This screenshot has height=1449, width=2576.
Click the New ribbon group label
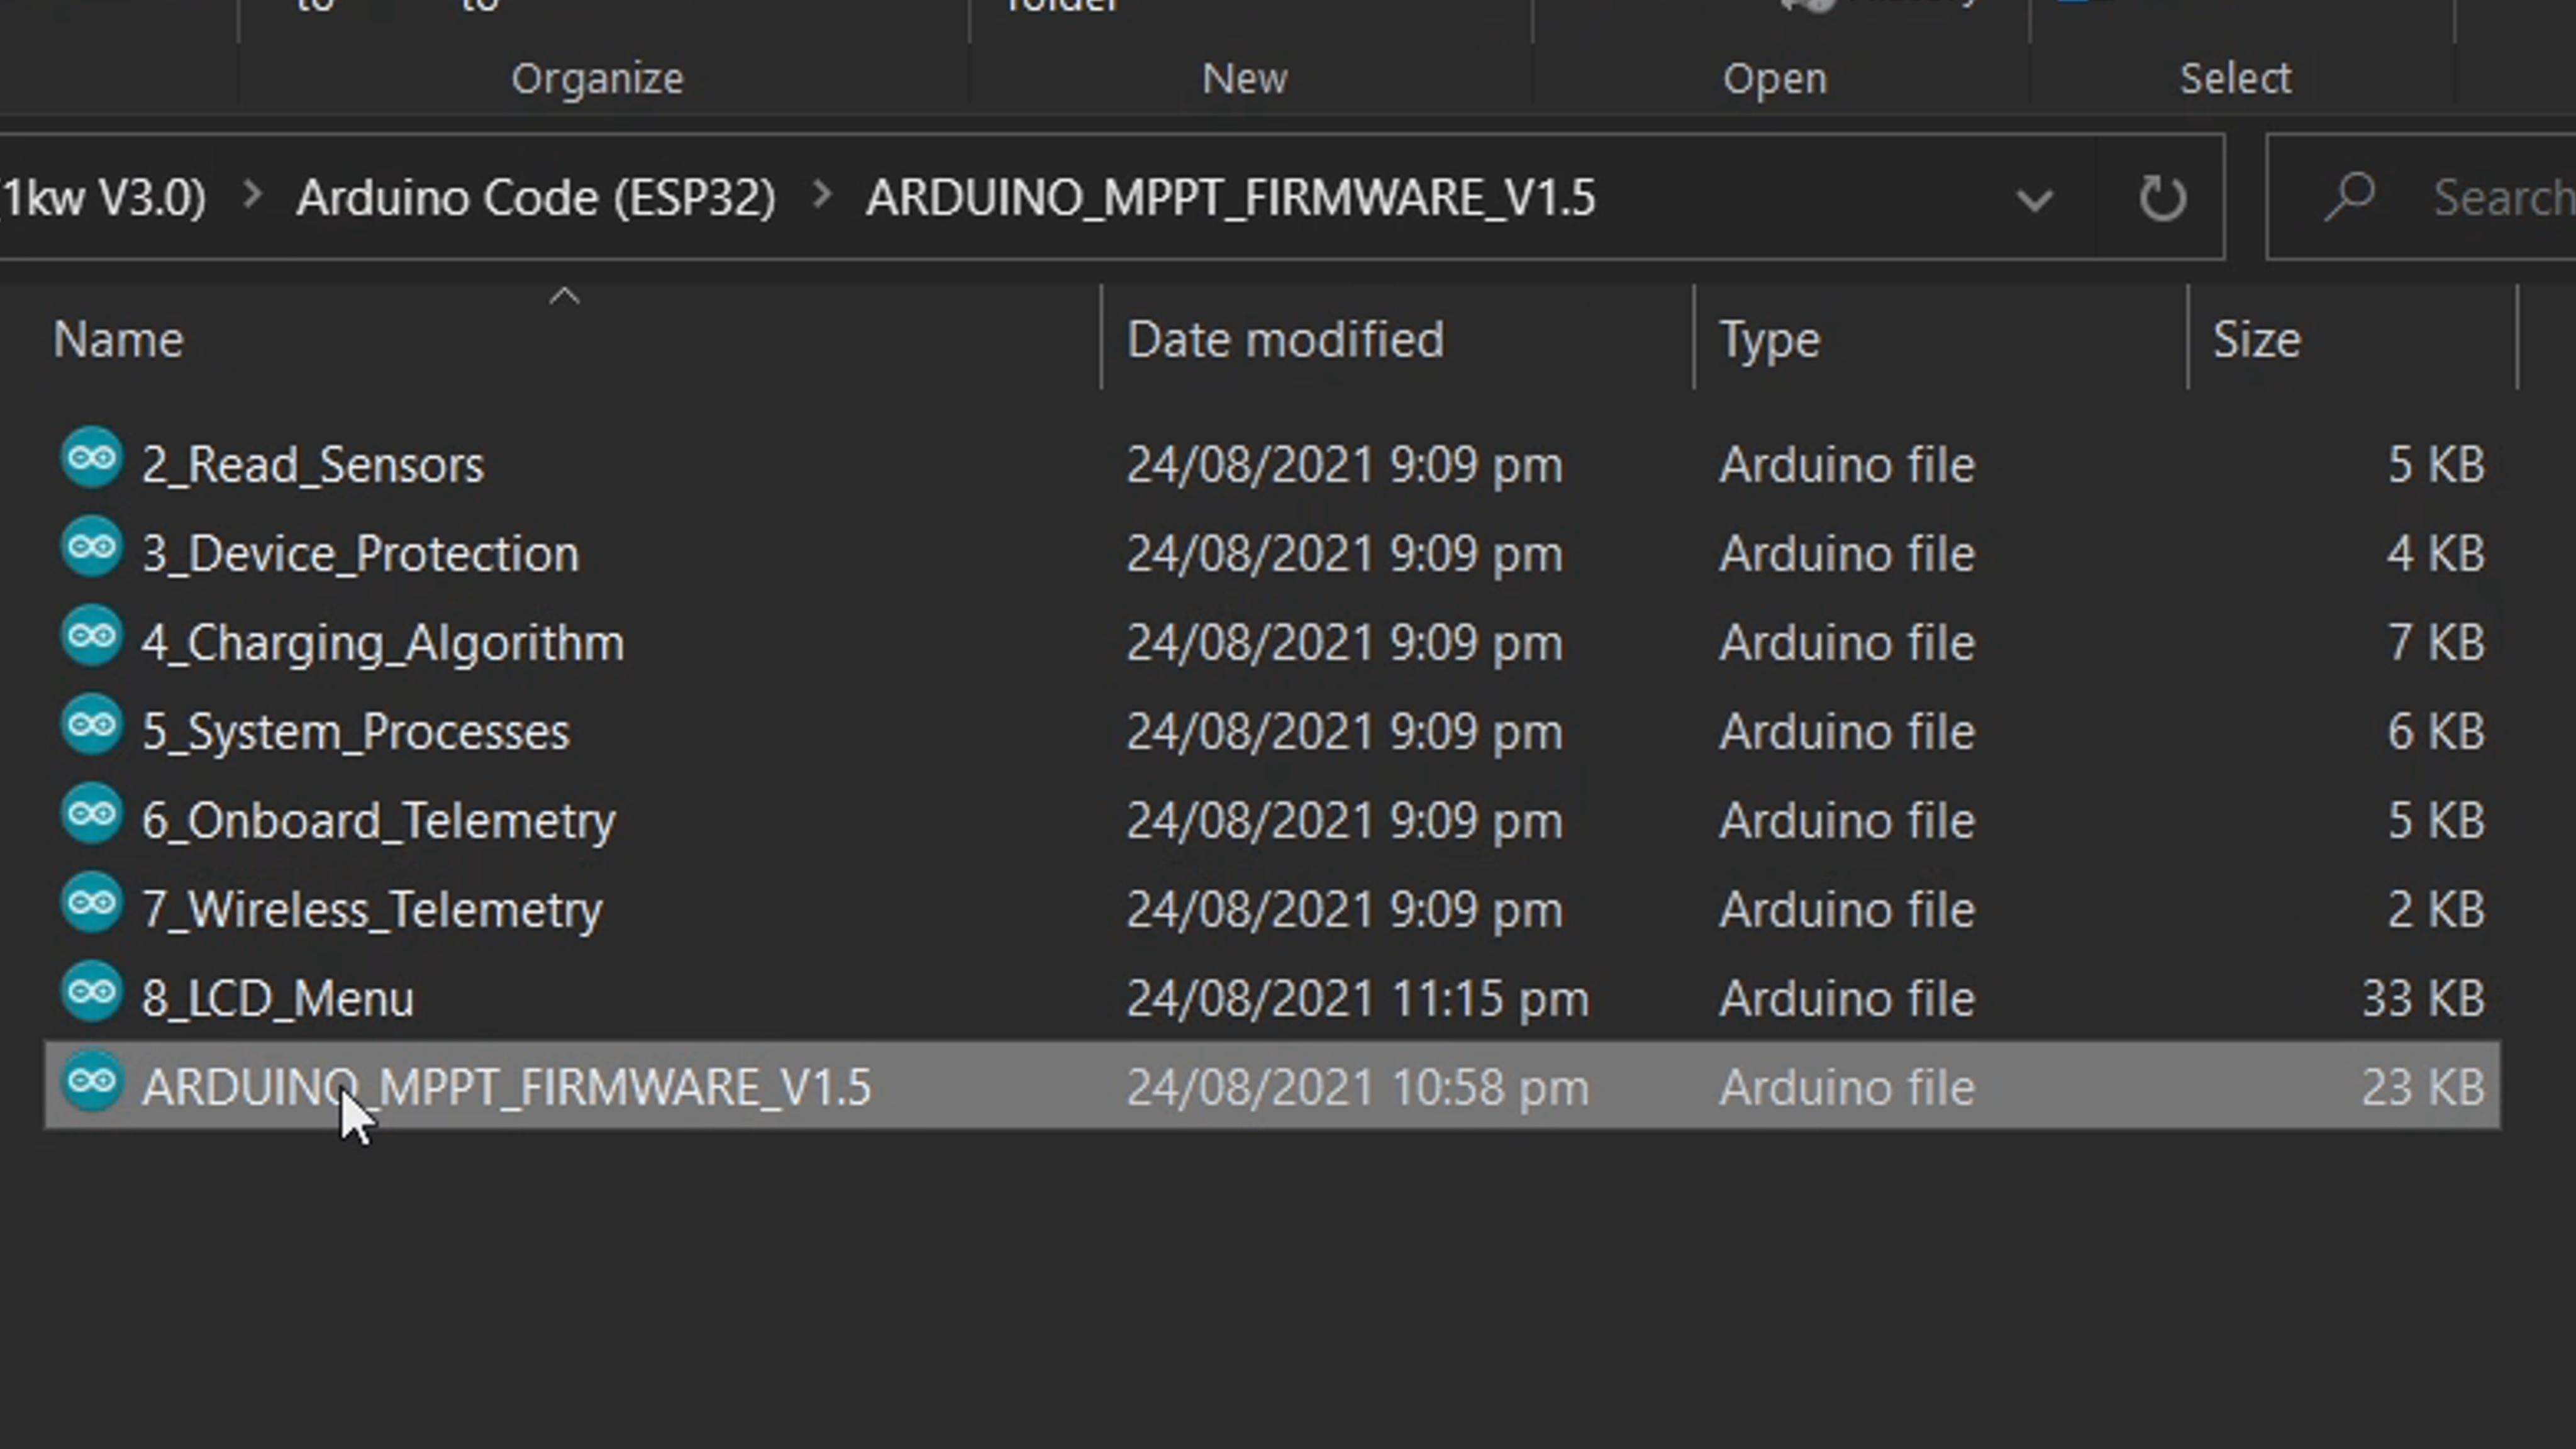(1244, 78)
